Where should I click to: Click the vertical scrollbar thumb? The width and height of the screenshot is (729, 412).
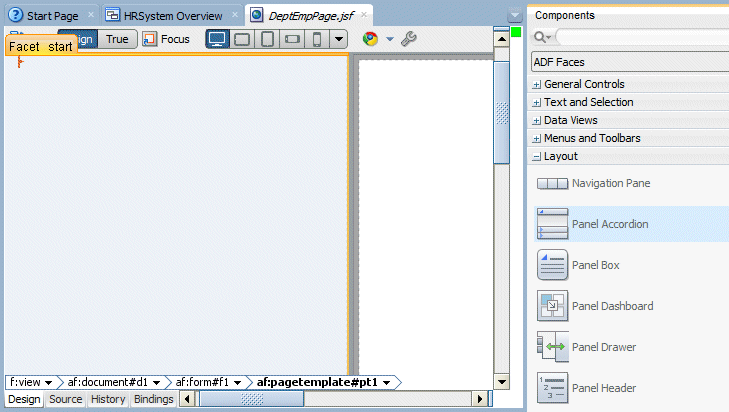pos(502,113)
